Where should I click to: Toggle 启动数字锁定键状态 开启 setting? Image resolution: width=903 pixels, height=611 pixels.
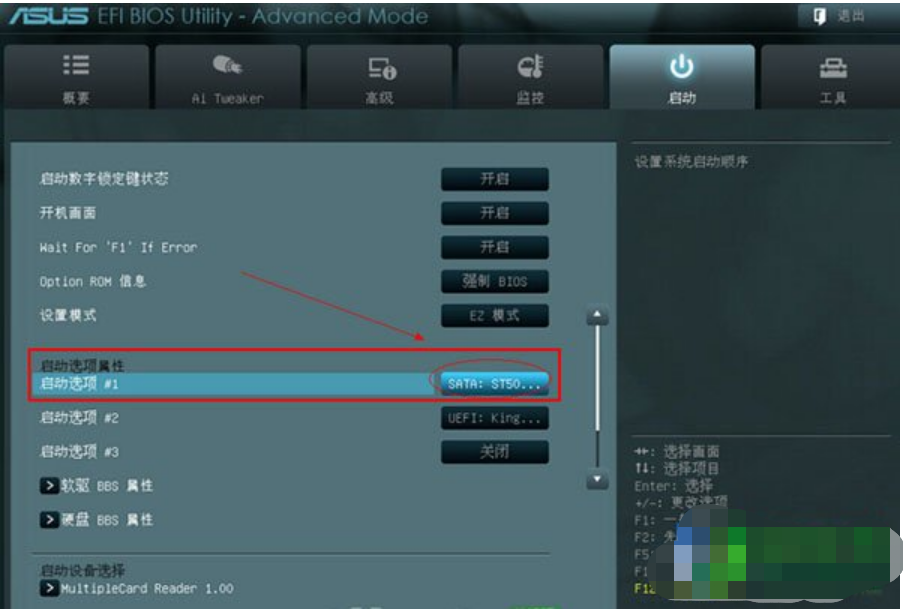pyautogui.click(x=495, y=179)
